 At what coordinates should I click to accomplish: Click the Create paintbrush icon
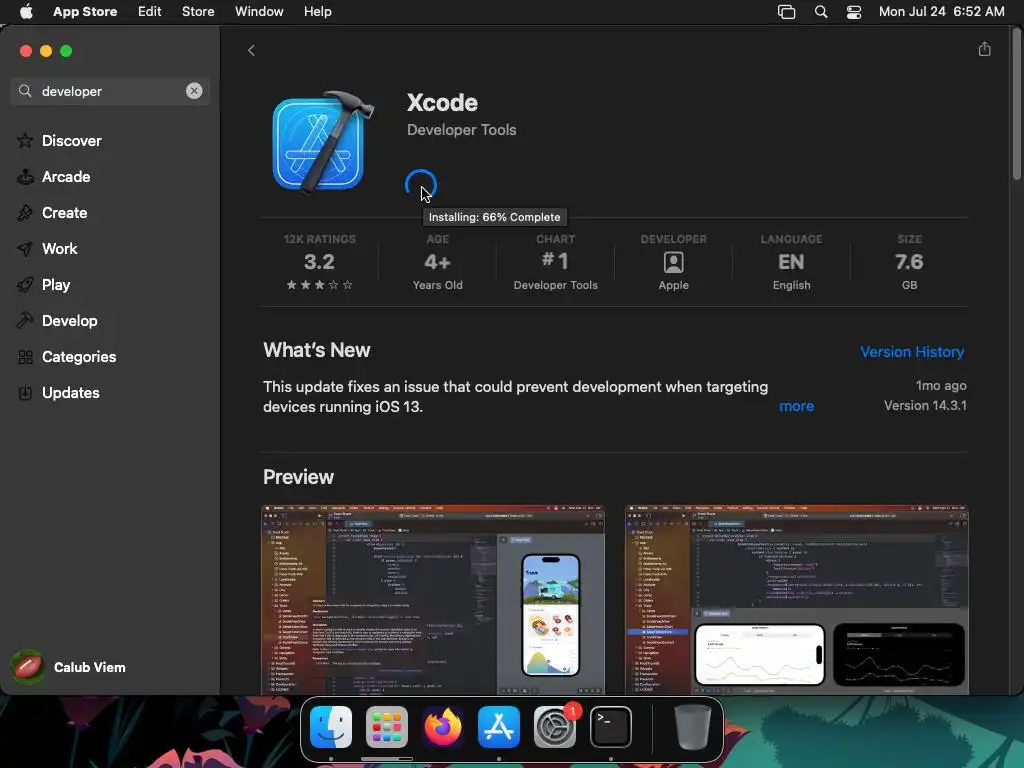click(25, 212)
